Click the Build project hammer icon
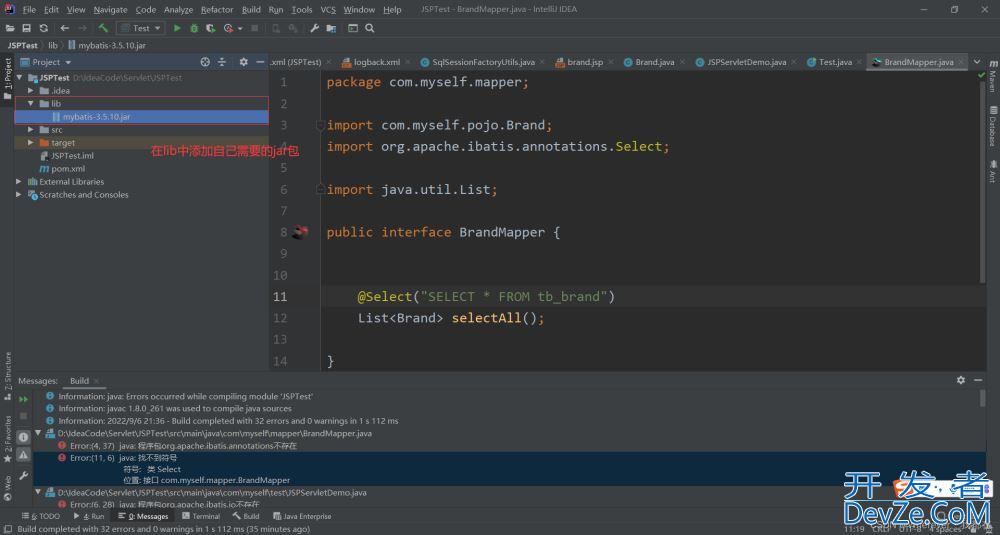 tap(103, 28)
